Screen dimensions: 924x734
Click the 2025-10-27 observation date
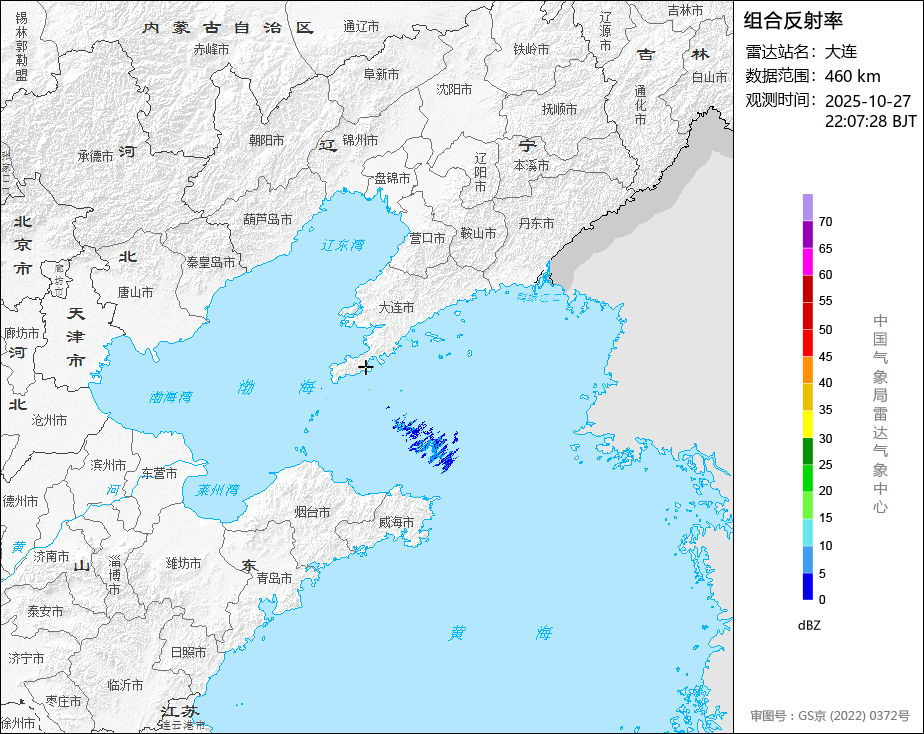[867, 101]
